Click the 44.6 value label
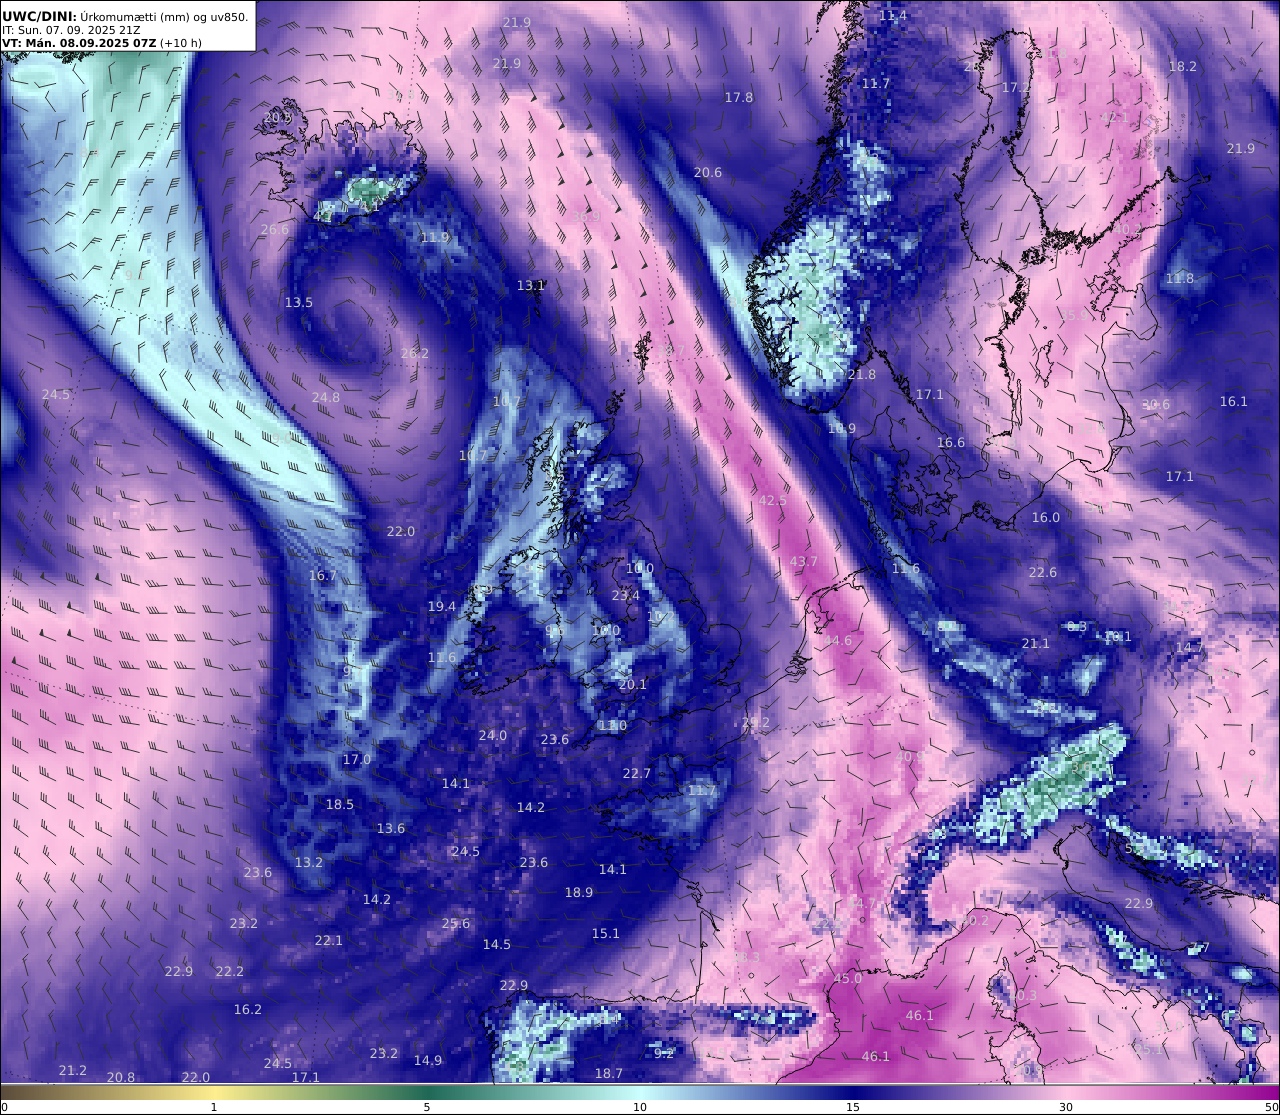 tap(838, 640)
